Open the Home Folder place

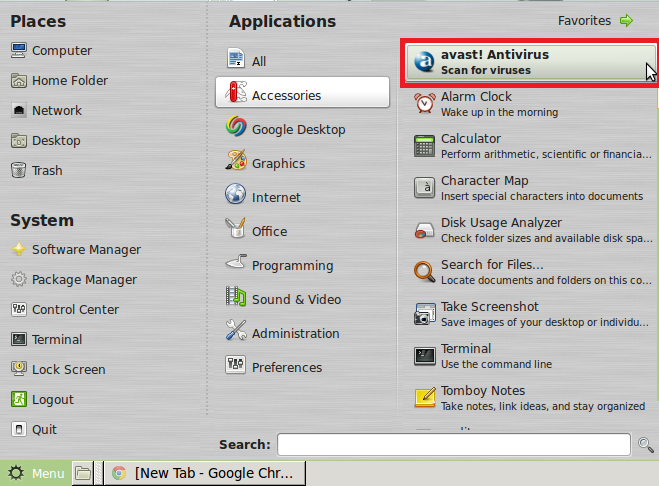[x=59, y=80]
